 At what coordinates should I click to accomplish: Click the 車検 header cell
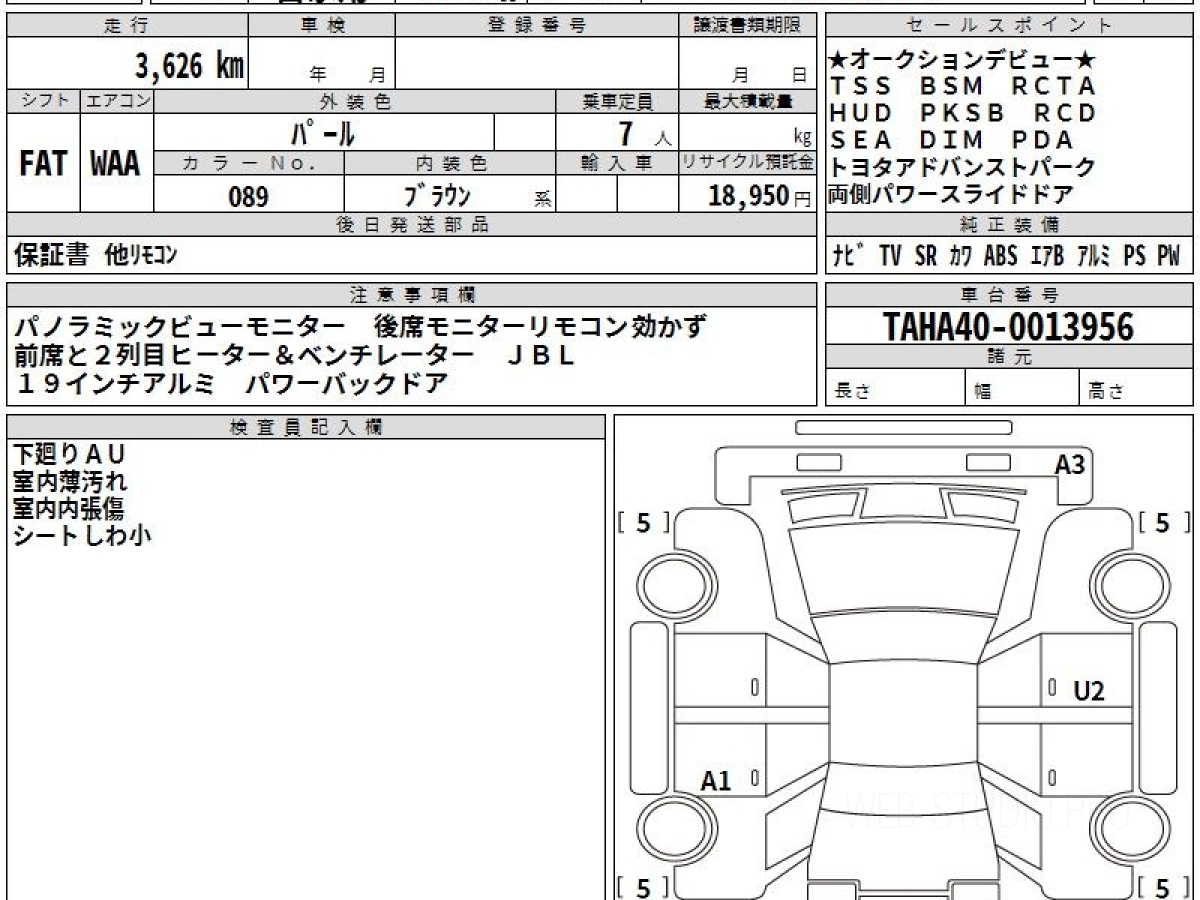(321, 26)
